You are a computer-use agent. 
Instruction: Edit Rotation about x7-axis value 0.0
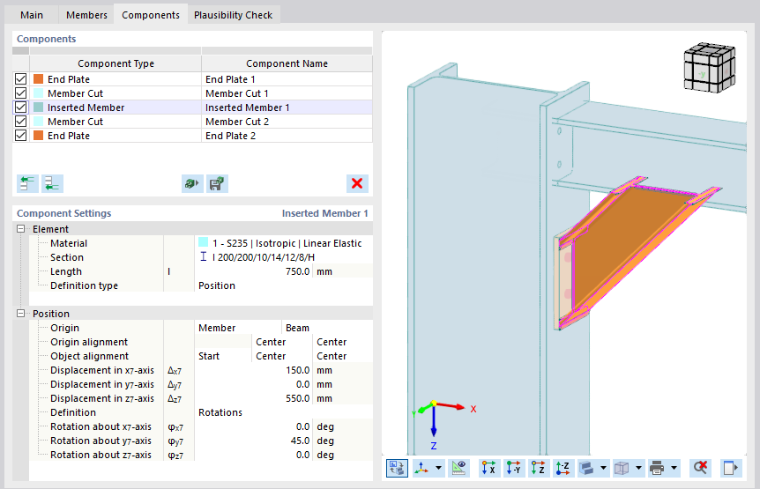pyautogui.click(x=253, y=426)
